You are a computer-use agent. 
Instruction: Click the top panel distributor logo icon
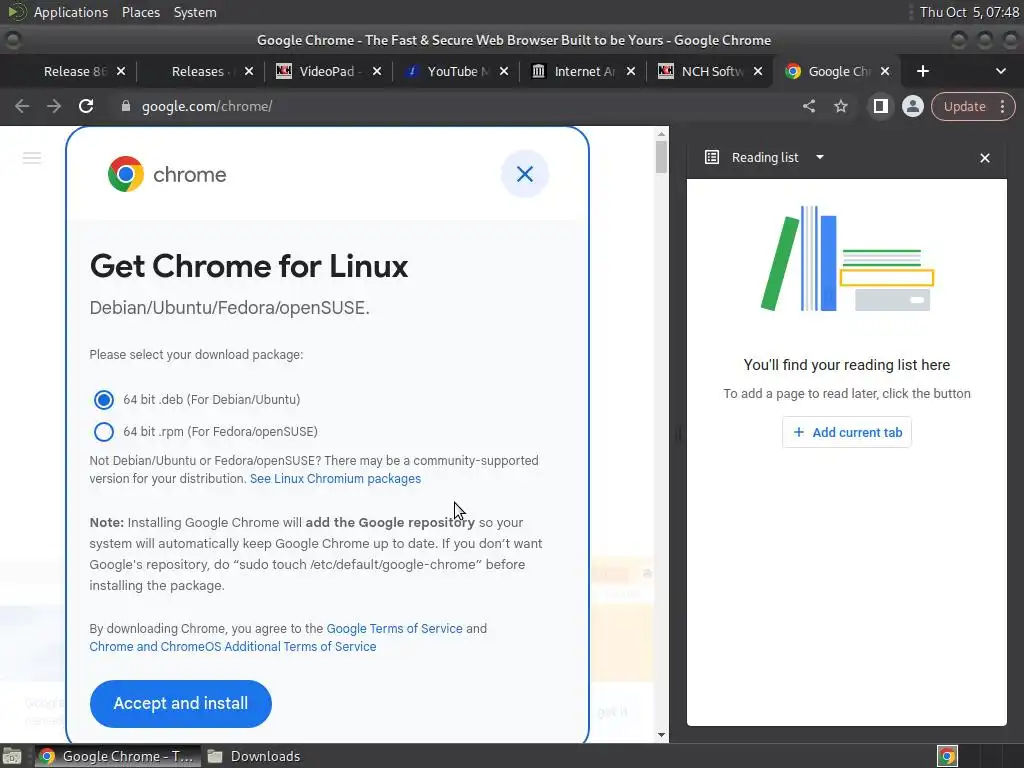16,12
